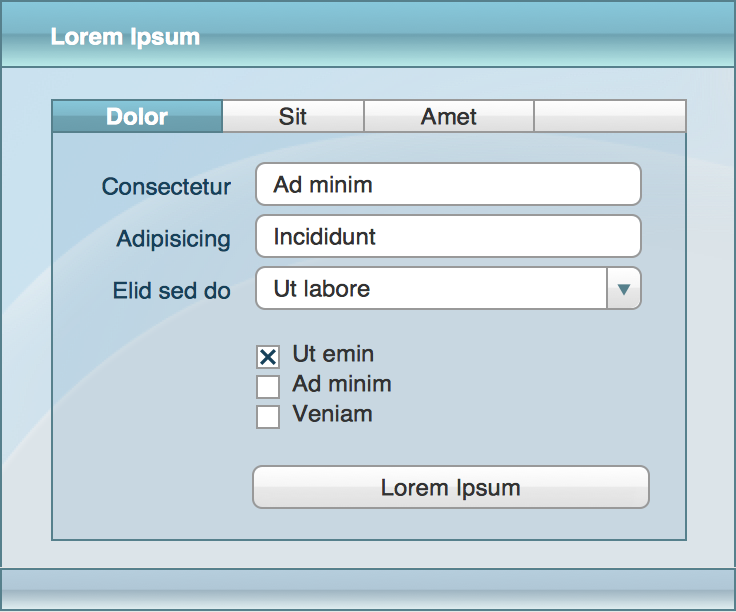The height and width of the screenshot is (612, 736).
Task: Click the bottom status bar
Action: (368, 589)
